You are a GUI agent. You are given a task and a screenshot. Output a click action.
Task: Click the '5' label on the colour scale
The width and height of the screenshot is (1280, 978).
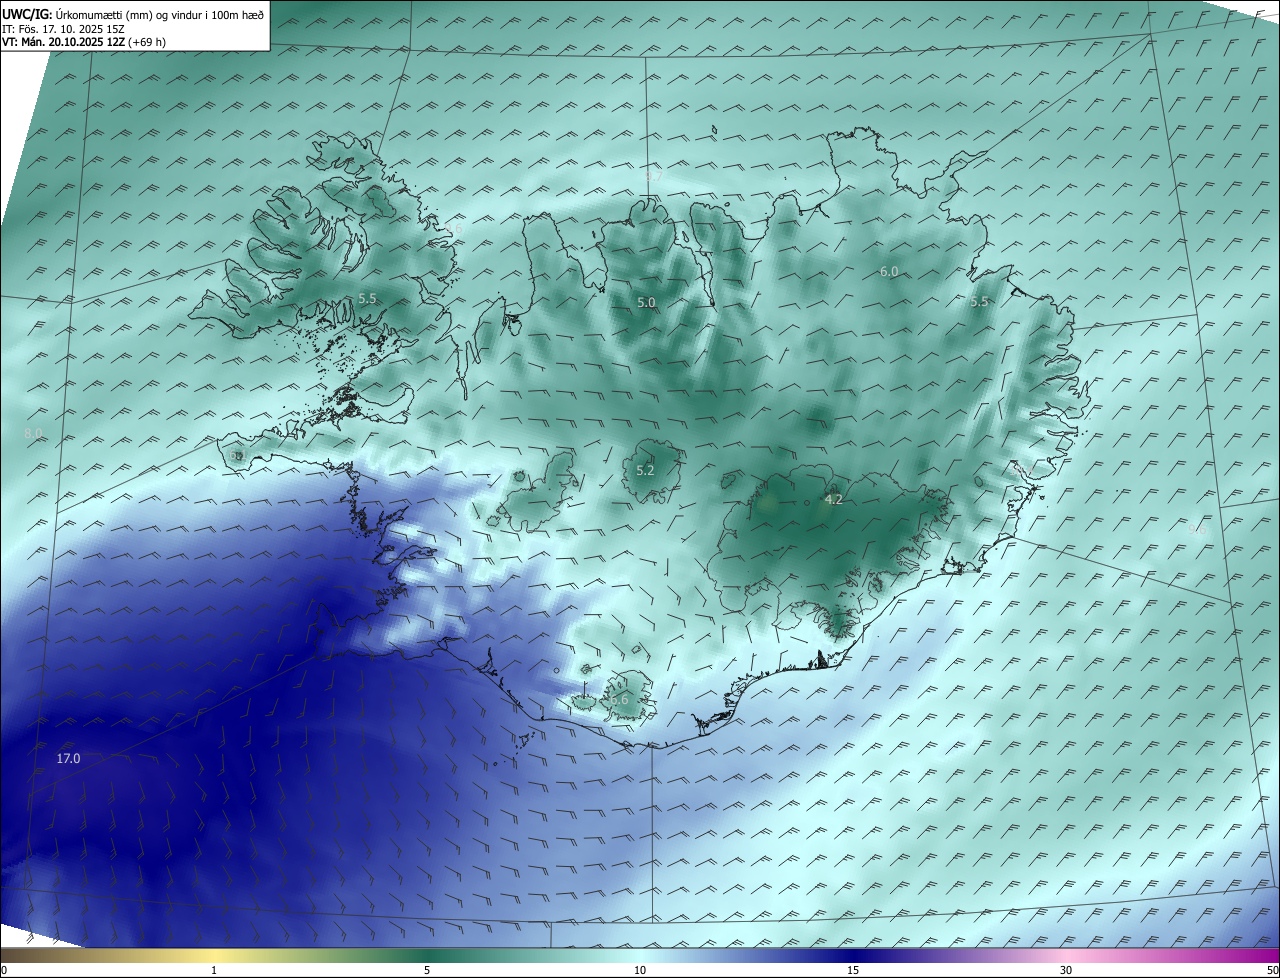point(427,970)
